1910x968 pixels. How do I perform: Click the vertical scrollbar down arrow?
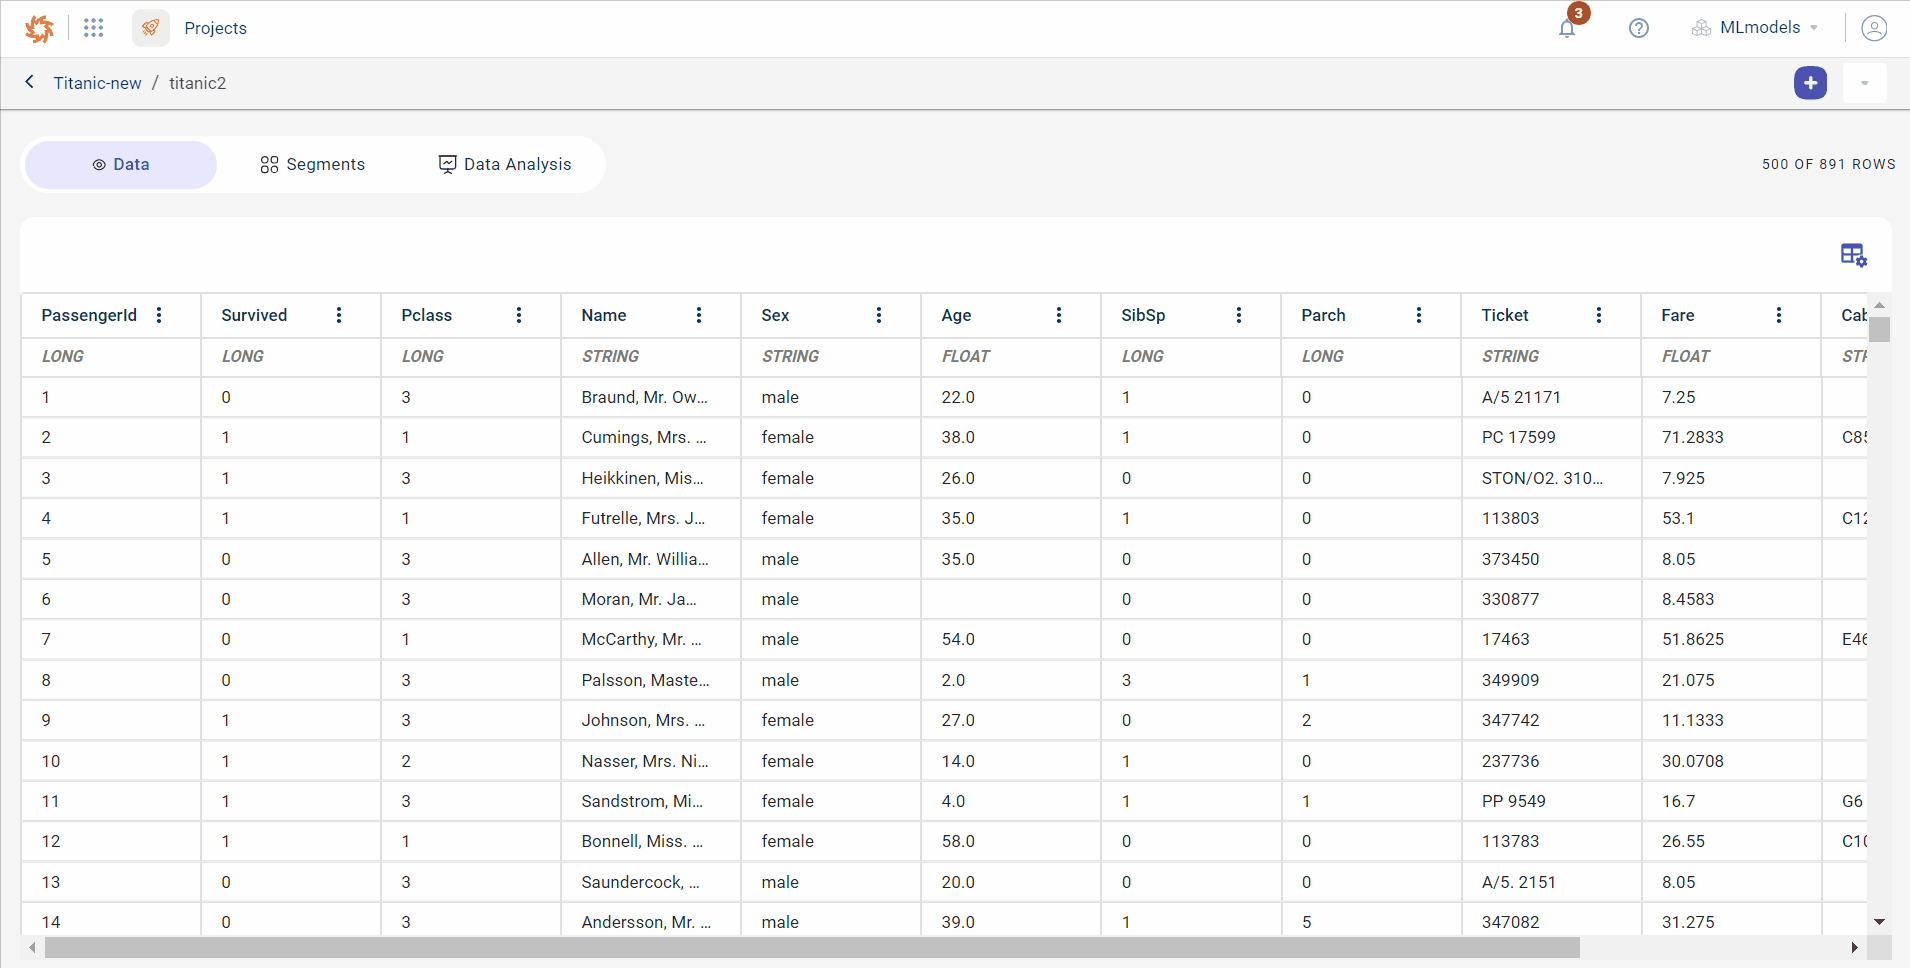pyautogui.click(x=1879, y=922)
